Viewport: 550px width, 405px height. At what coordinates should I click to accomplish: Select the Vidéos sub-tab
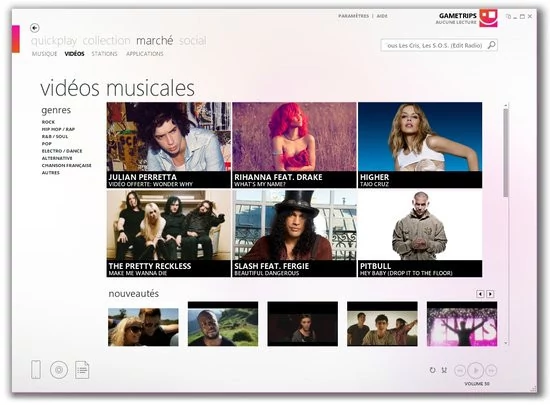74,54
